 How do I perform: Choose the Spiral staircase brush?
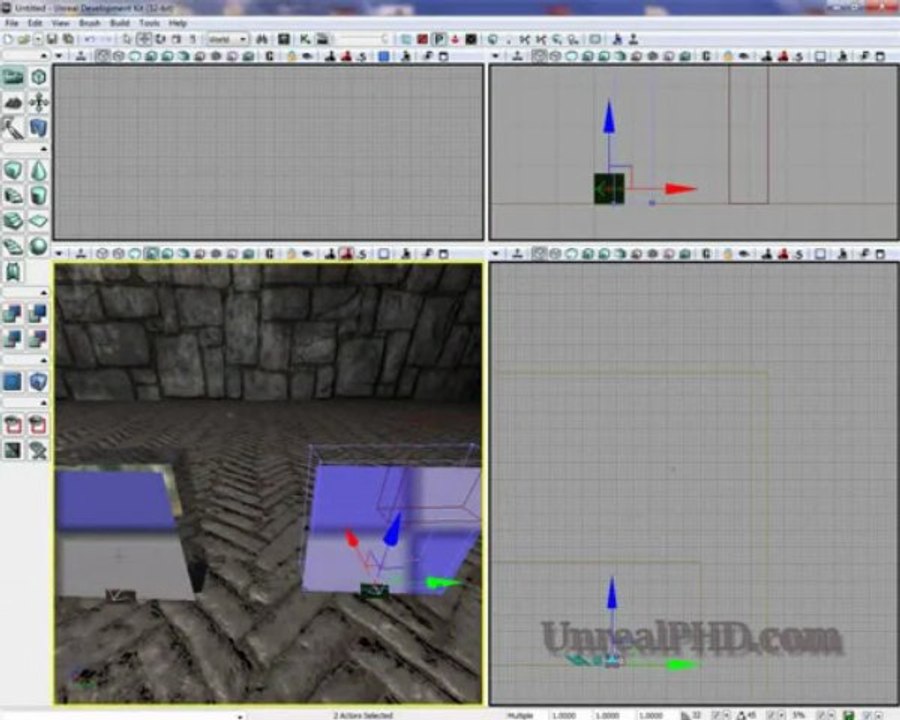[14, 246]
